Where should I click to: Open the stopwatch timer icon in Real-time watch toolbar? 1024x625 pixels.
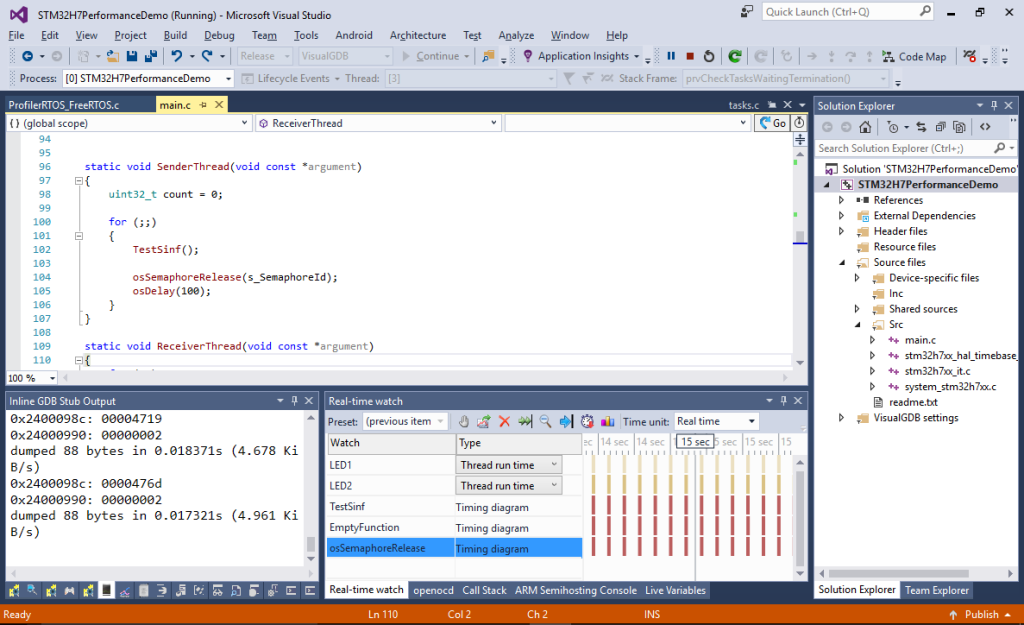click(x=588, y=422)
